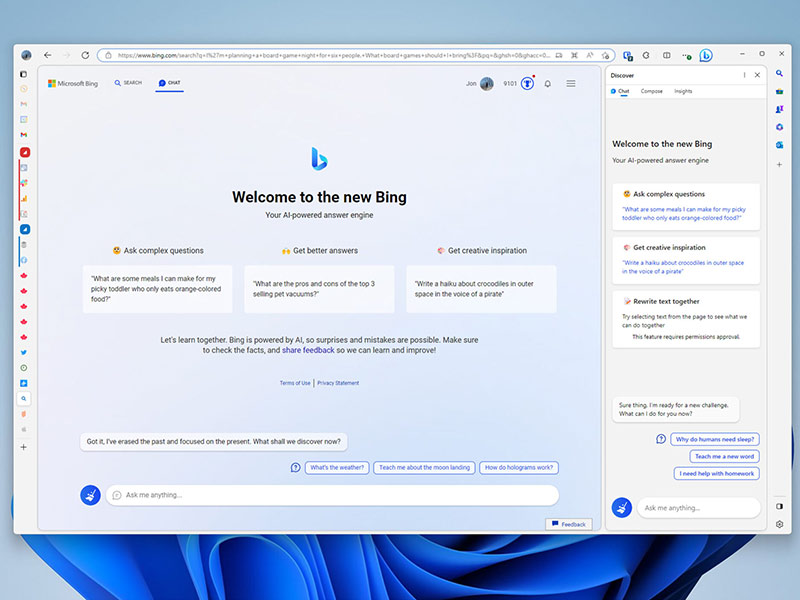The height and width of the screenshot is (600, 800).
Task: Open the Gmail vertical tab with the red M
Action: [x=23, y=135]
